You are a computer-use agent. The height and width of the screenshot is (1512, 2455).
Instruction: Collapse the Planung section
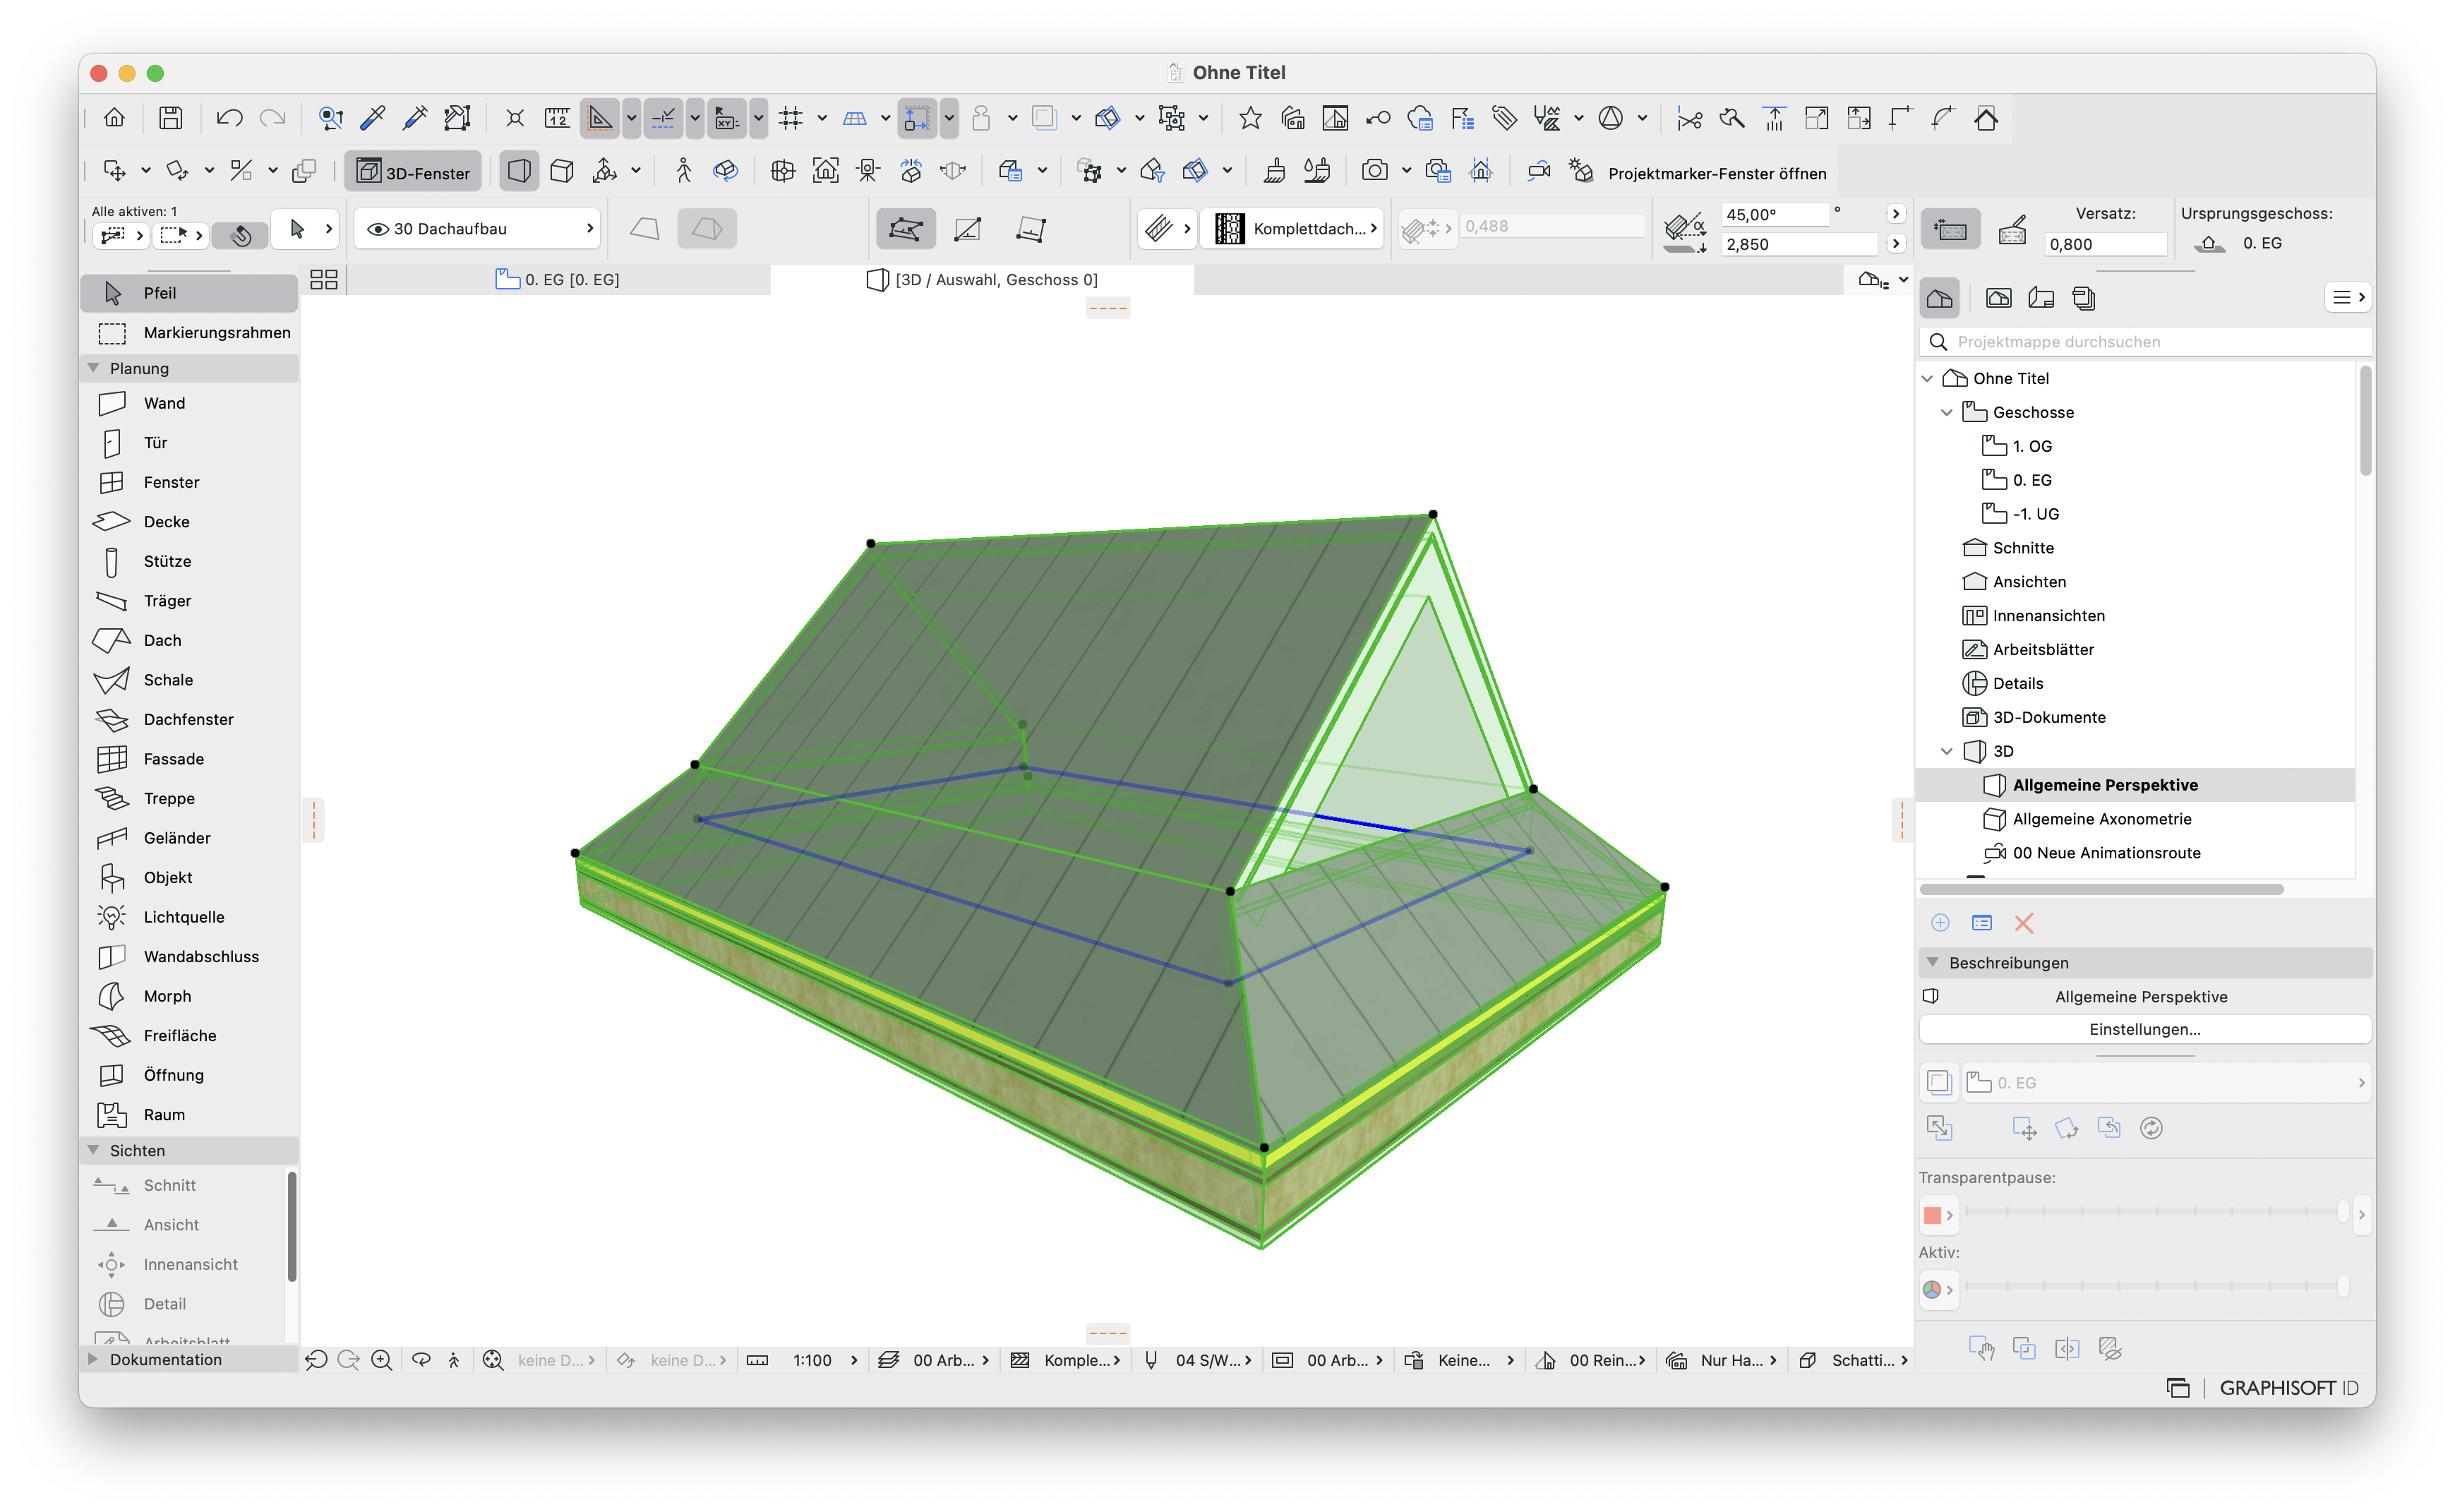(94, 368)
